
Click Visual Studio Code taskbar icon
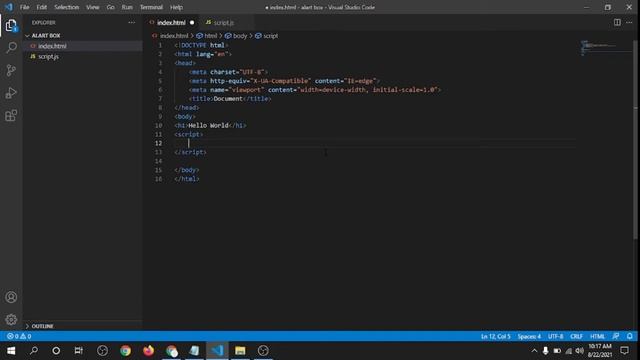click(217, 351)
